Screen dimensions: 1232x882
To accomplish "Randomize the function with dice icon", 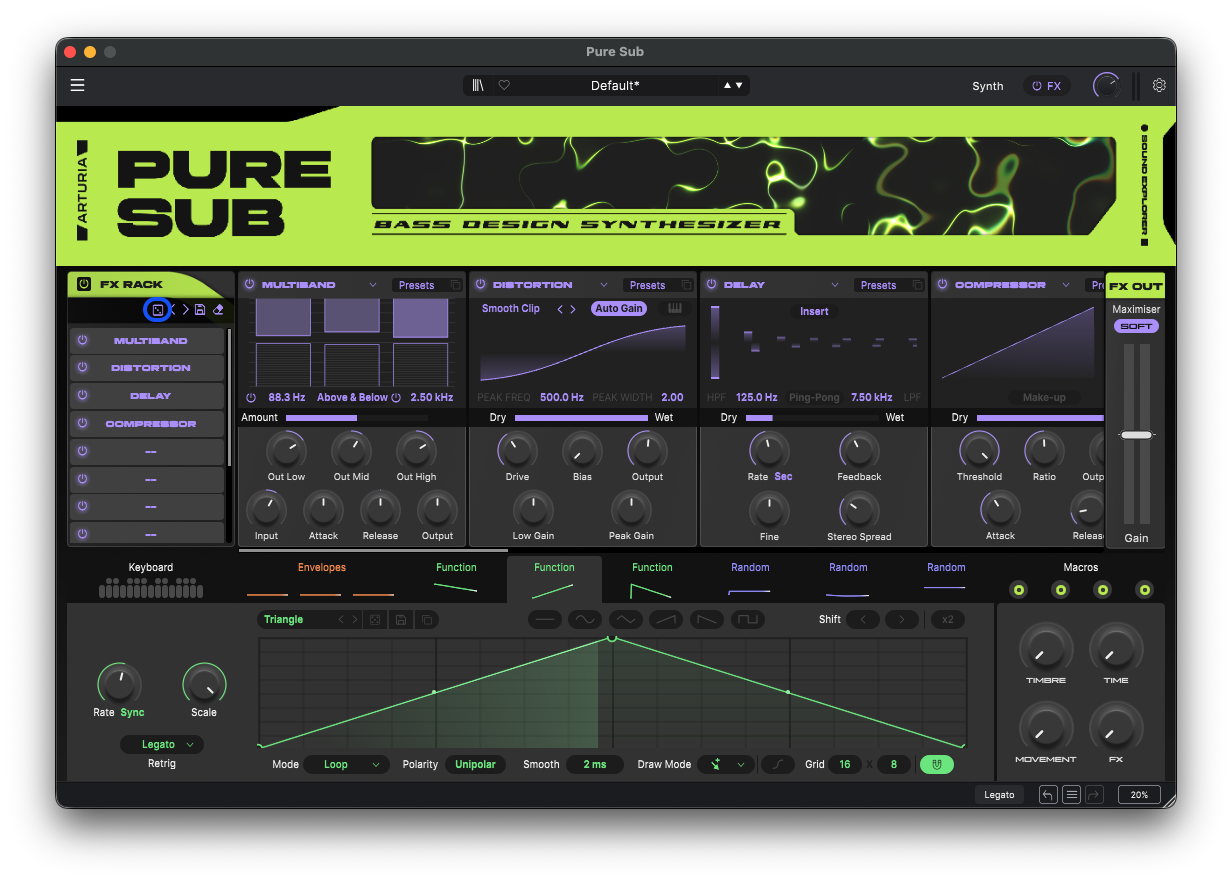I will [375, 620].
